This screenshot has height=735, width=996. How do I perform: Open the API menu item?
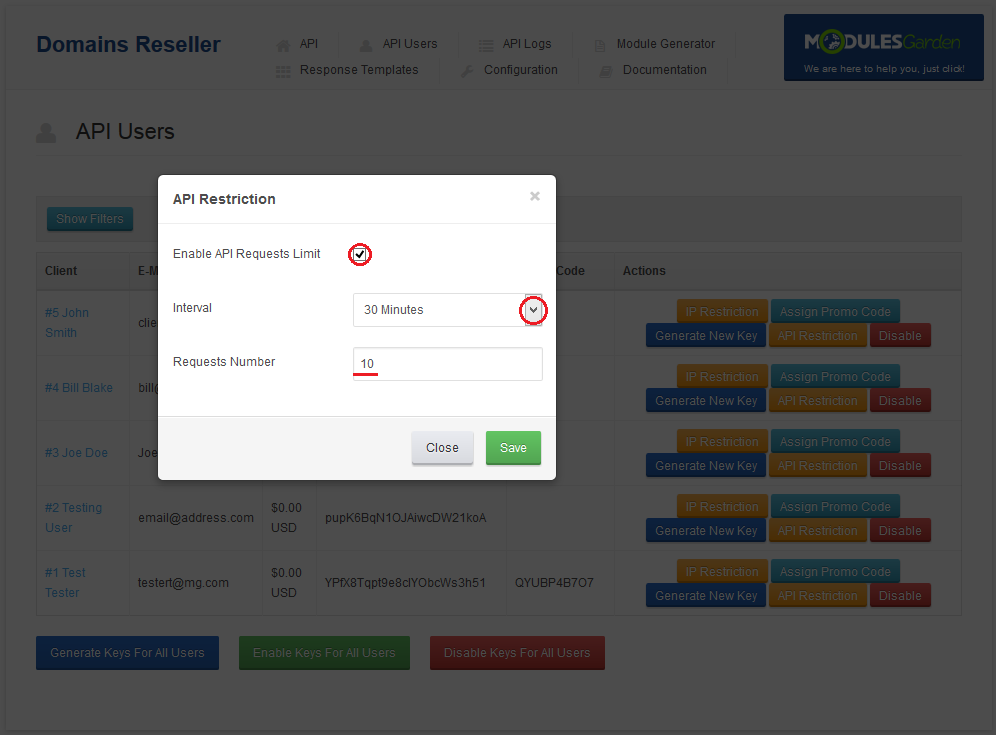[309, 44]
